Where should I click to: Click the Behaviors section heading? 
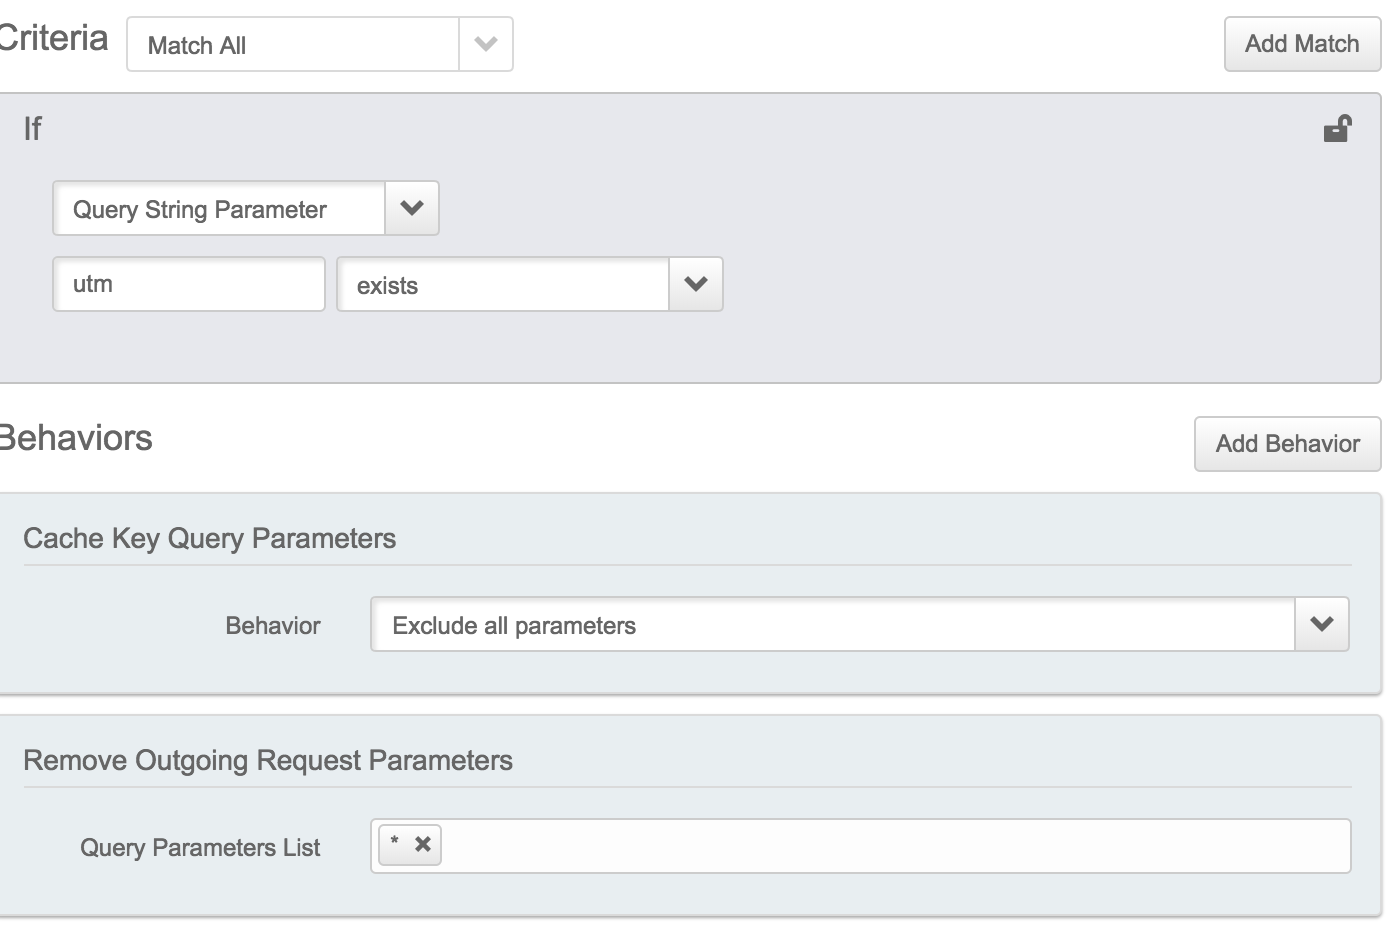coord(76,438)
